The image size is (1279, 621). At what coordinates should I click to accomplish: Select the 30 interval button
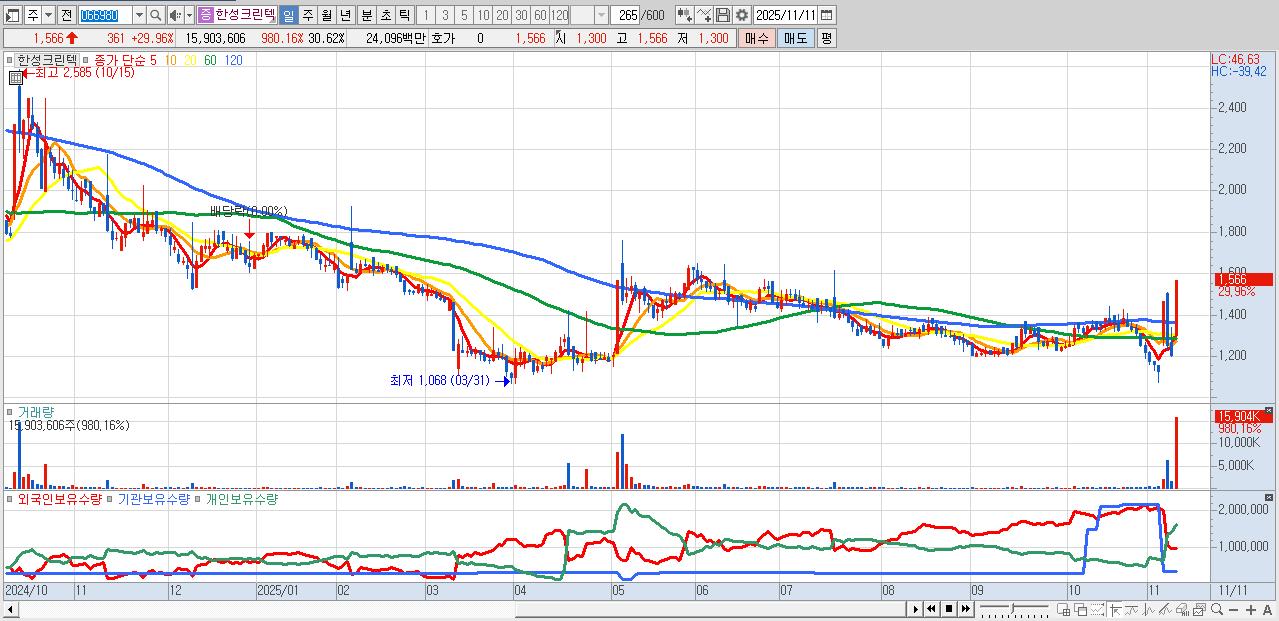[x=521, y=15]
